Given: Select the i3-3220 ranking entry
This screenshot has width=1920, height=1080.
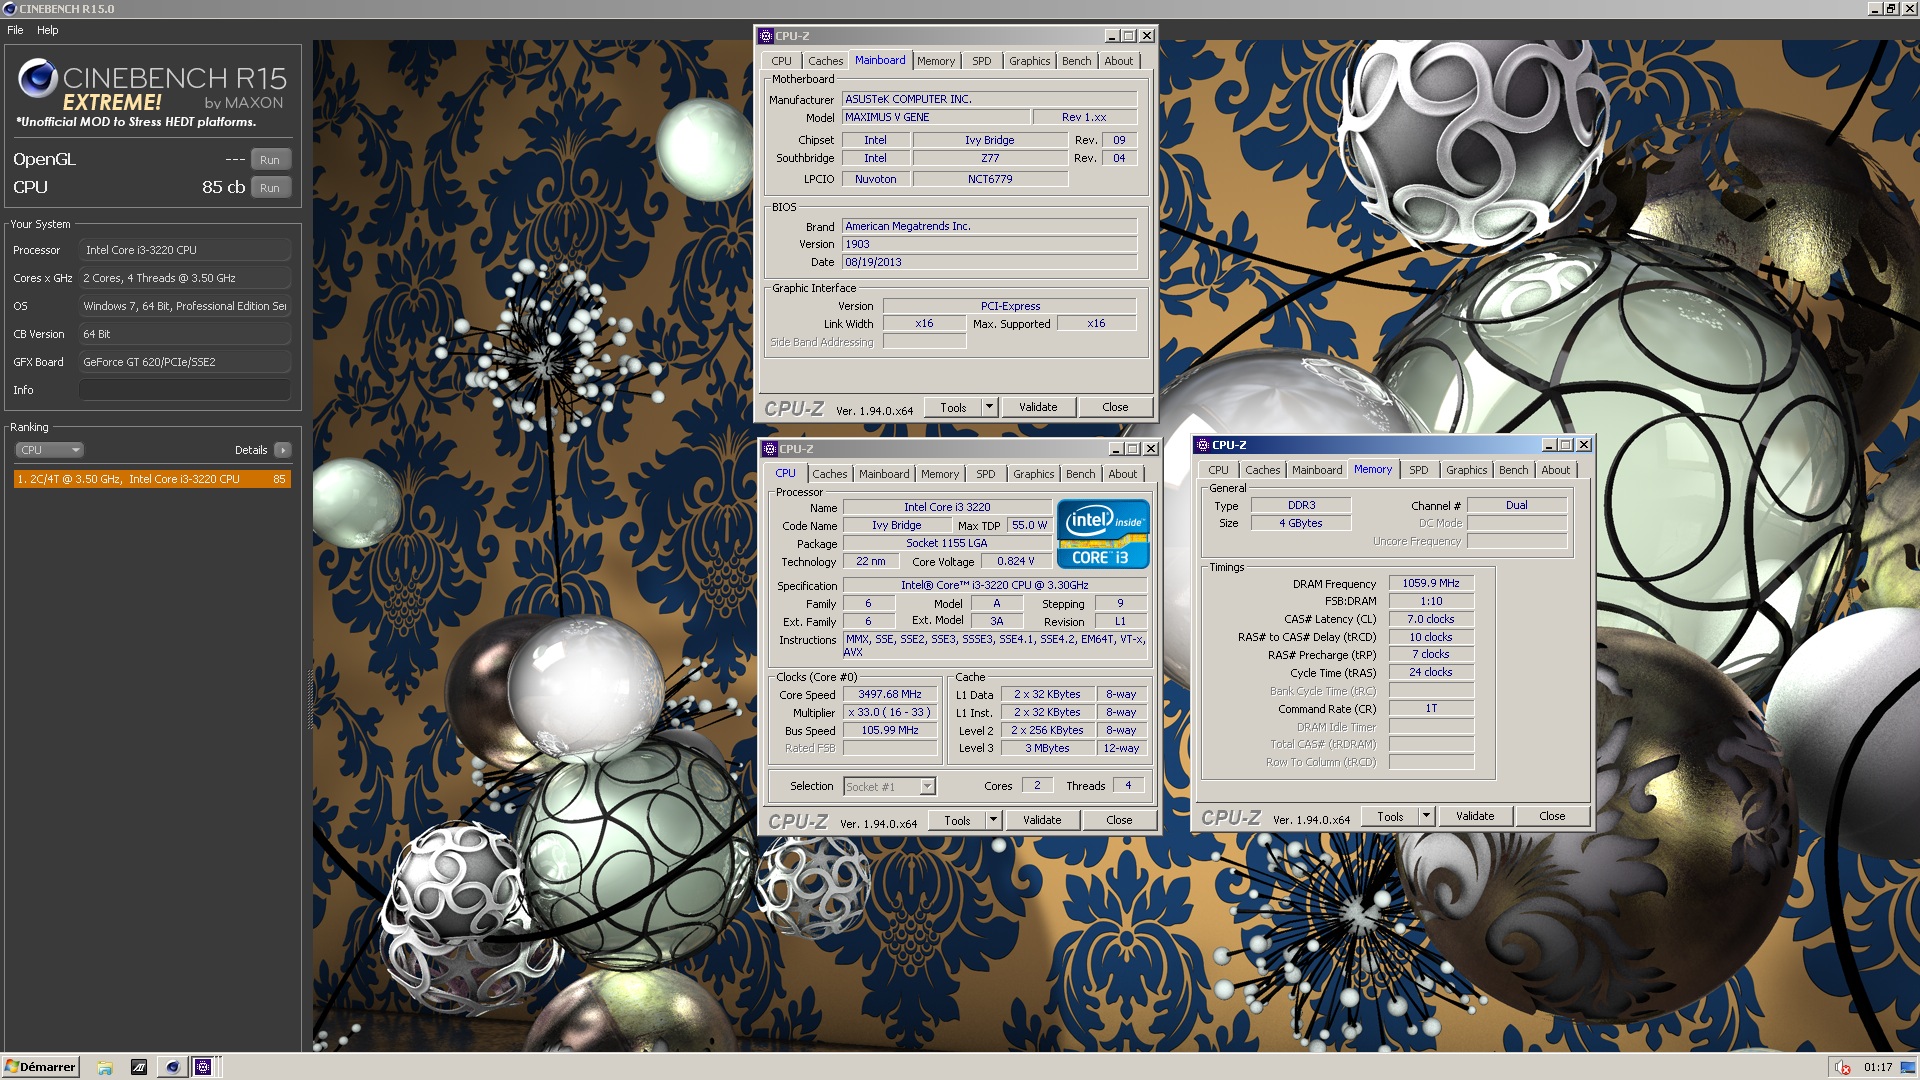Looking at the screenshot, I should (x=152, y=479).
